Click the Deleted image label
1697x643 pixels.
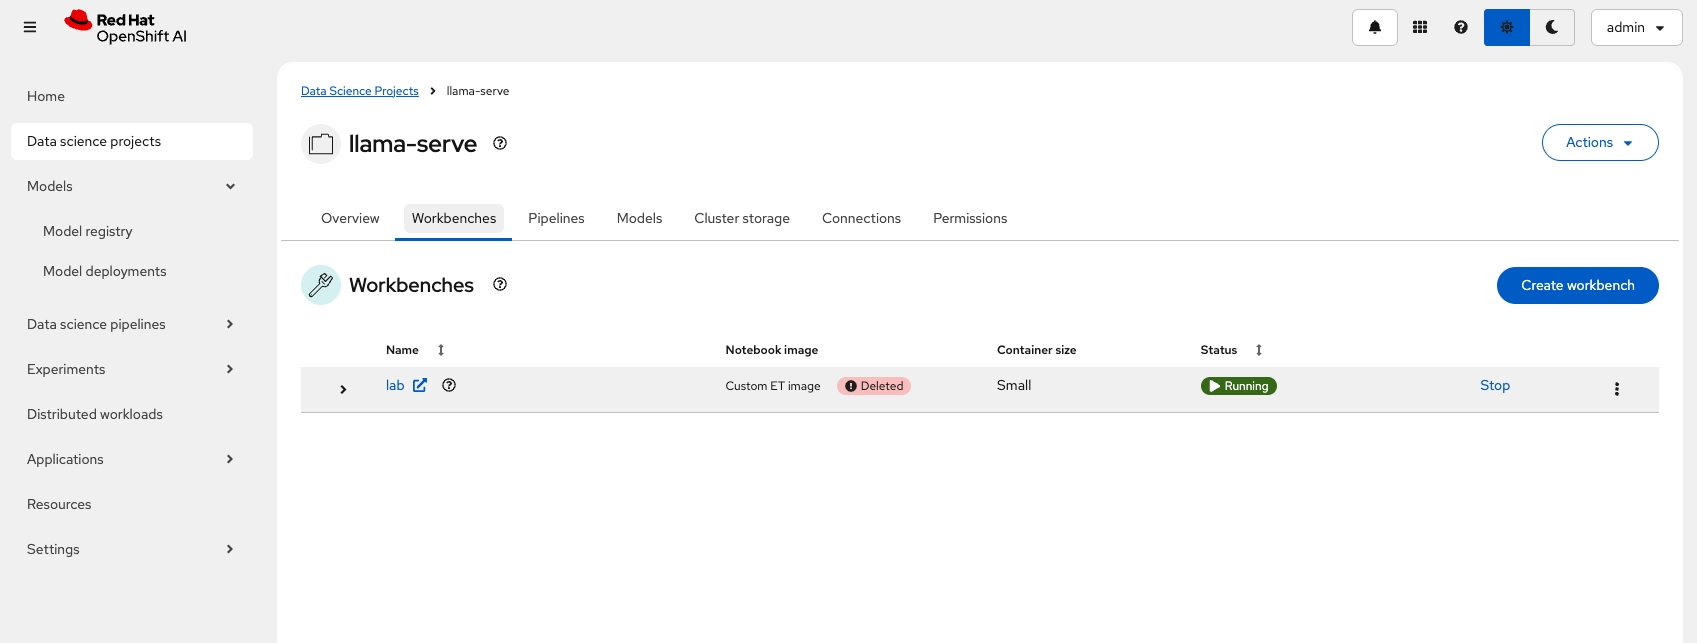tap(874, 386)
